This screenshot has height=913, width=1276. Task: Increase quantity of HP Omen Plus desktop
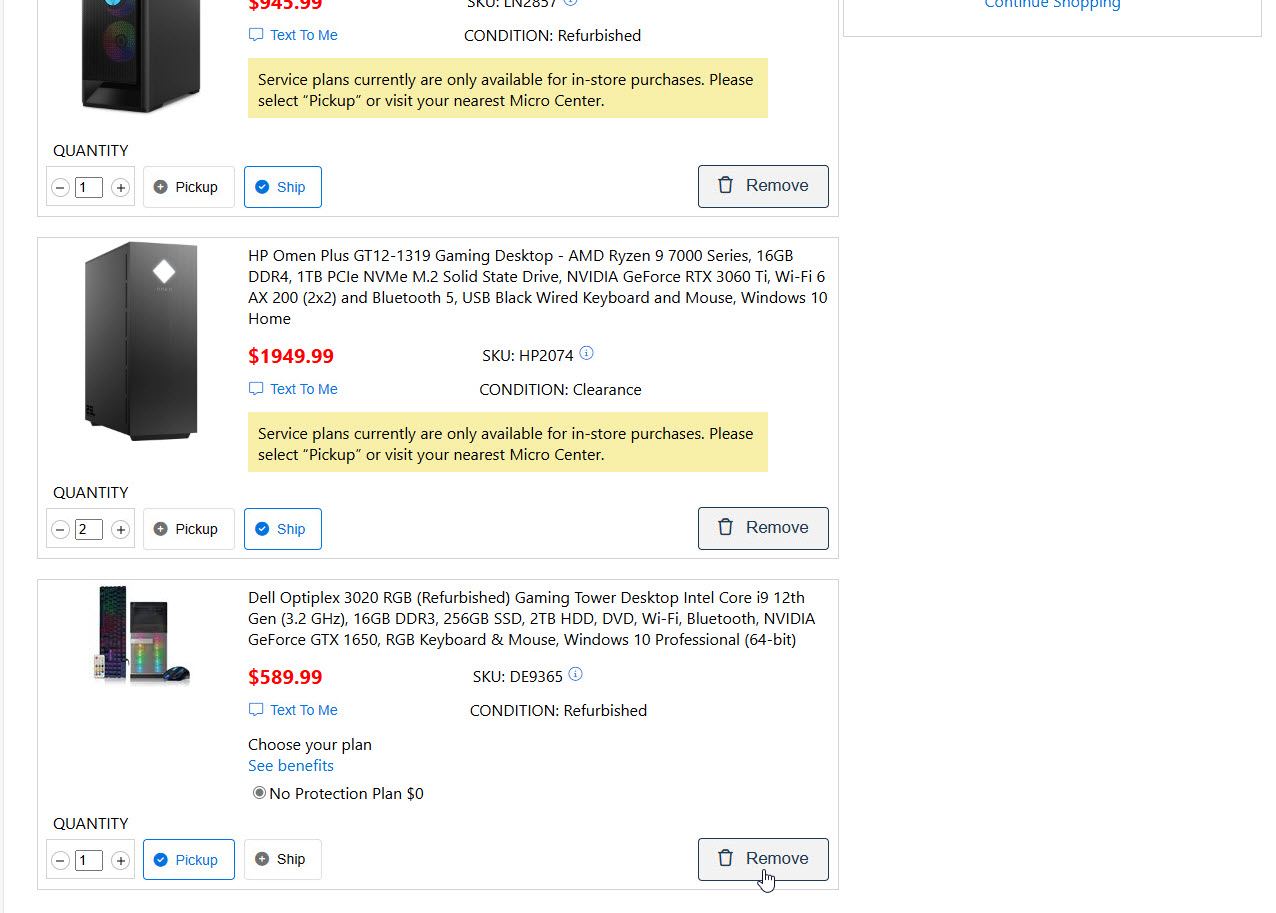click(120, 530)
